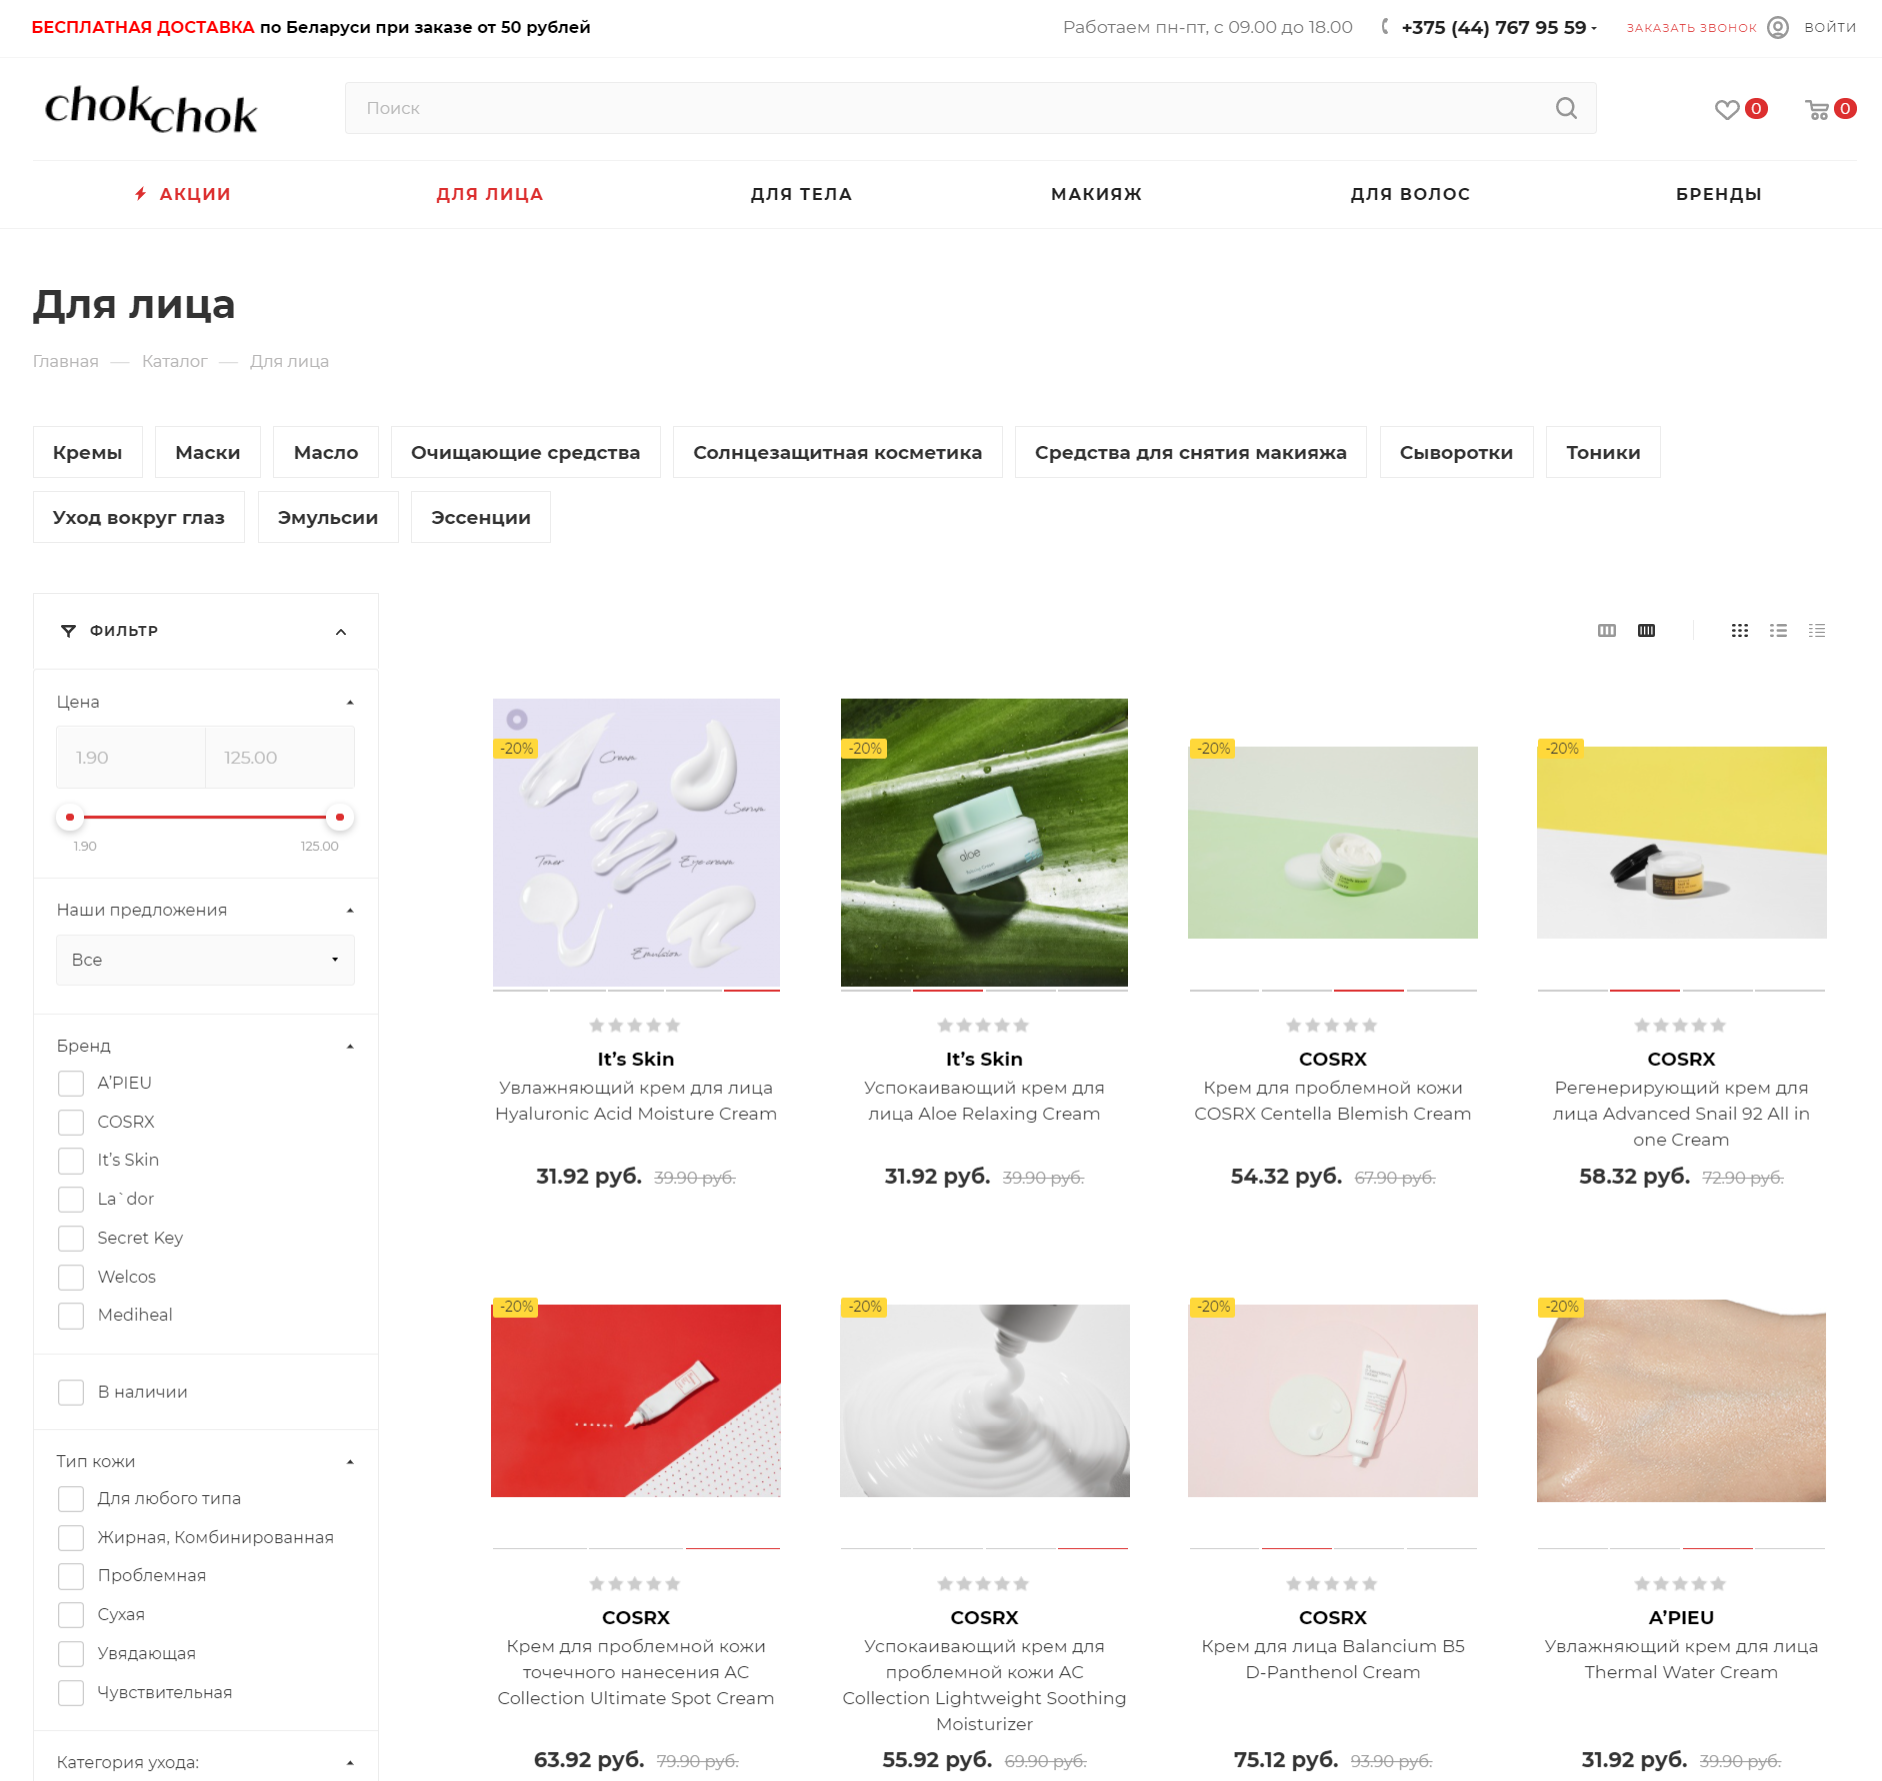Go to Главная breadcrumb
1882x1781 pixels.
66,361
